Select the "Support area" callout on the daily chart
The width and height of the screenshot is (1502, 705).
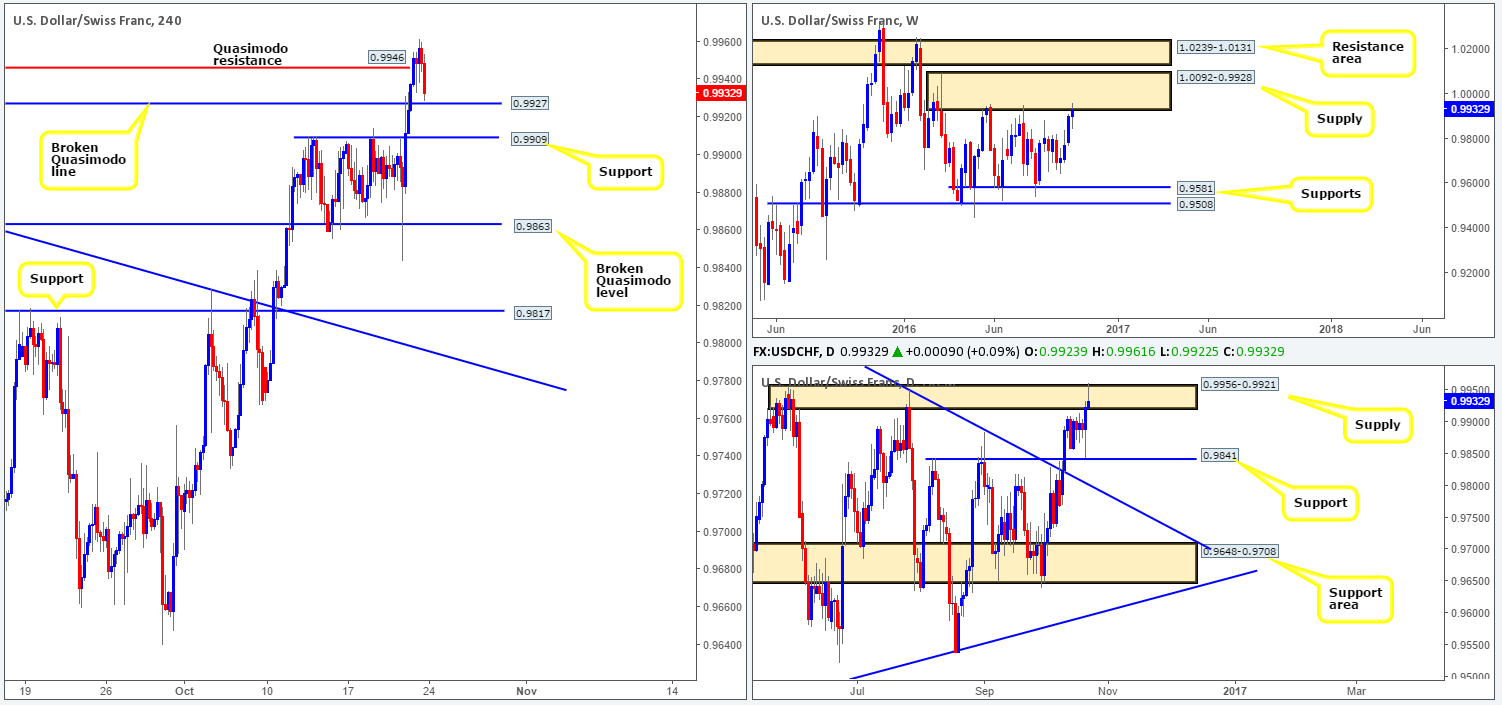click(1355, 599)
